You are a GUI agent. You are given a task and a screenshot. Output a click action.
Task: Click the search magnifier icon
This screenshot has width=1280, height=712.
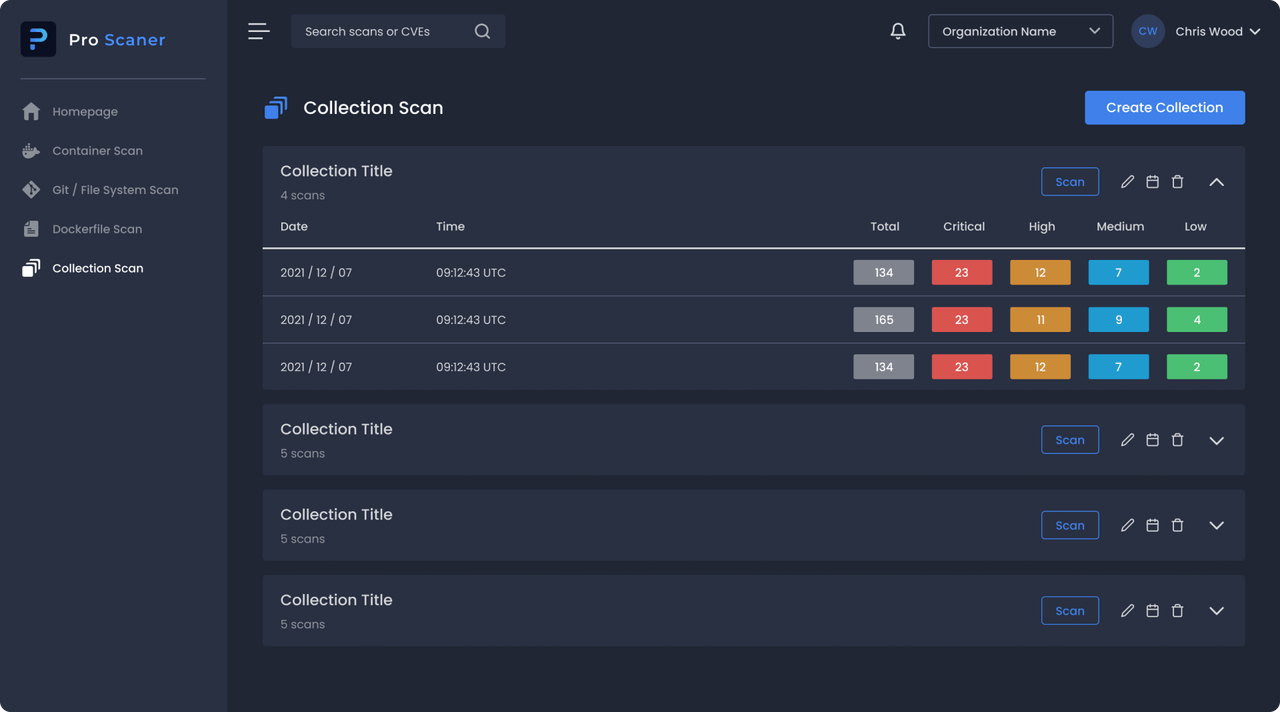point(482,31)
